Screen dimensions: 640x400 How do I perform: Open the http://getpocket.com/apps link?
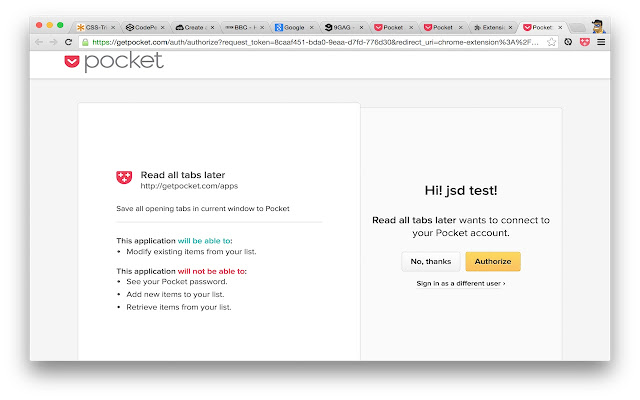189,186
